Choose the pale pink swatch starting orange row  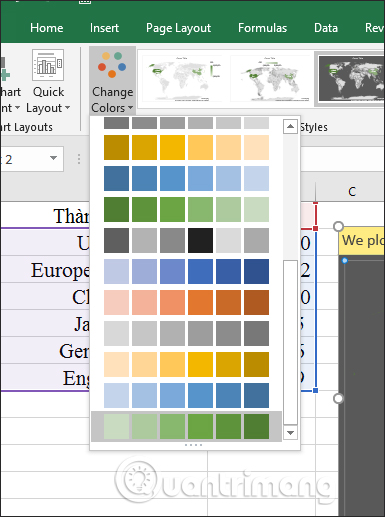116,302
